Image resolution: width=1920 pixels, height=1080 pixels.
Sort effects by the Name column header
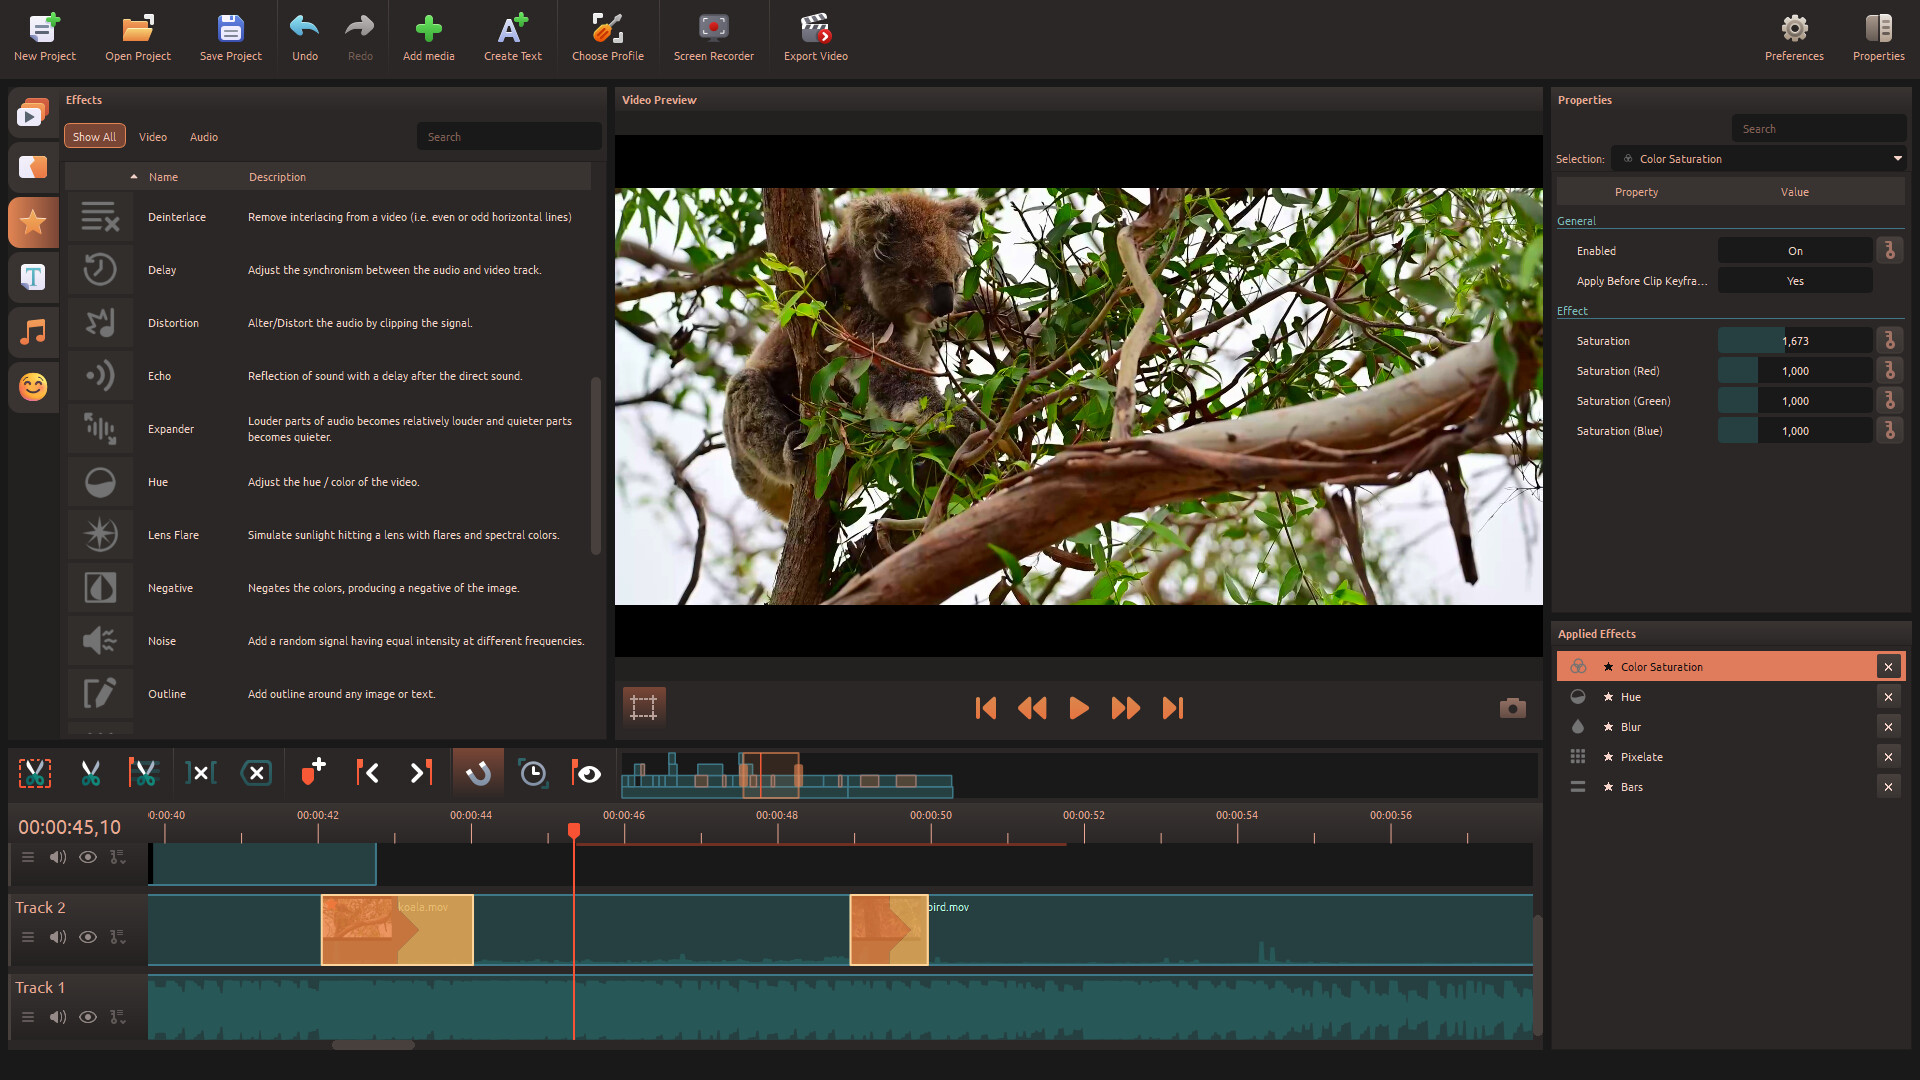coord(163,177)
